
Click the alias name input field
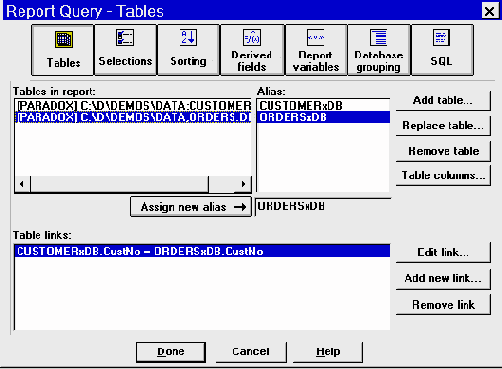coord(323,207)
